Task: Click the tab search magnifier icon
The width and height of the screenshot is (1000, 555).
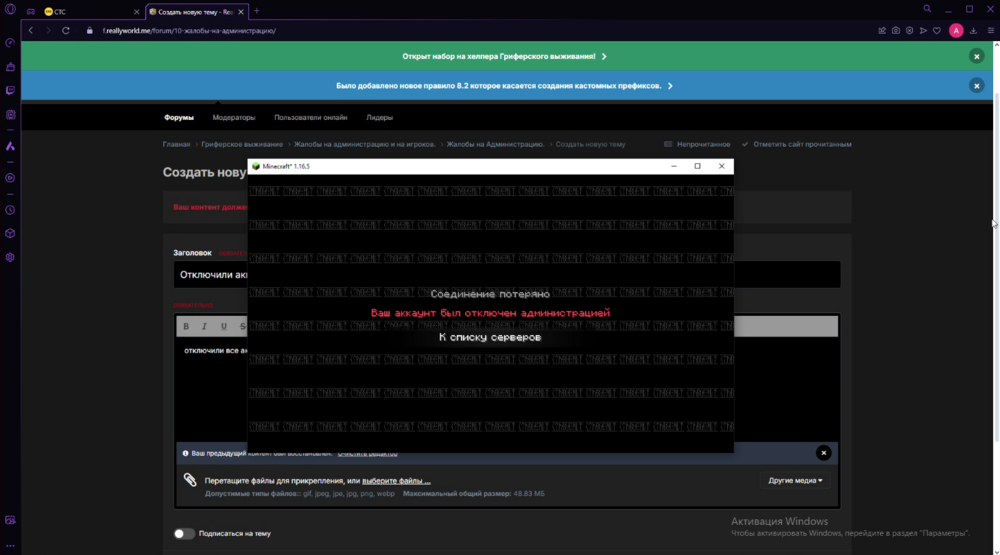Action: [927, 9]
